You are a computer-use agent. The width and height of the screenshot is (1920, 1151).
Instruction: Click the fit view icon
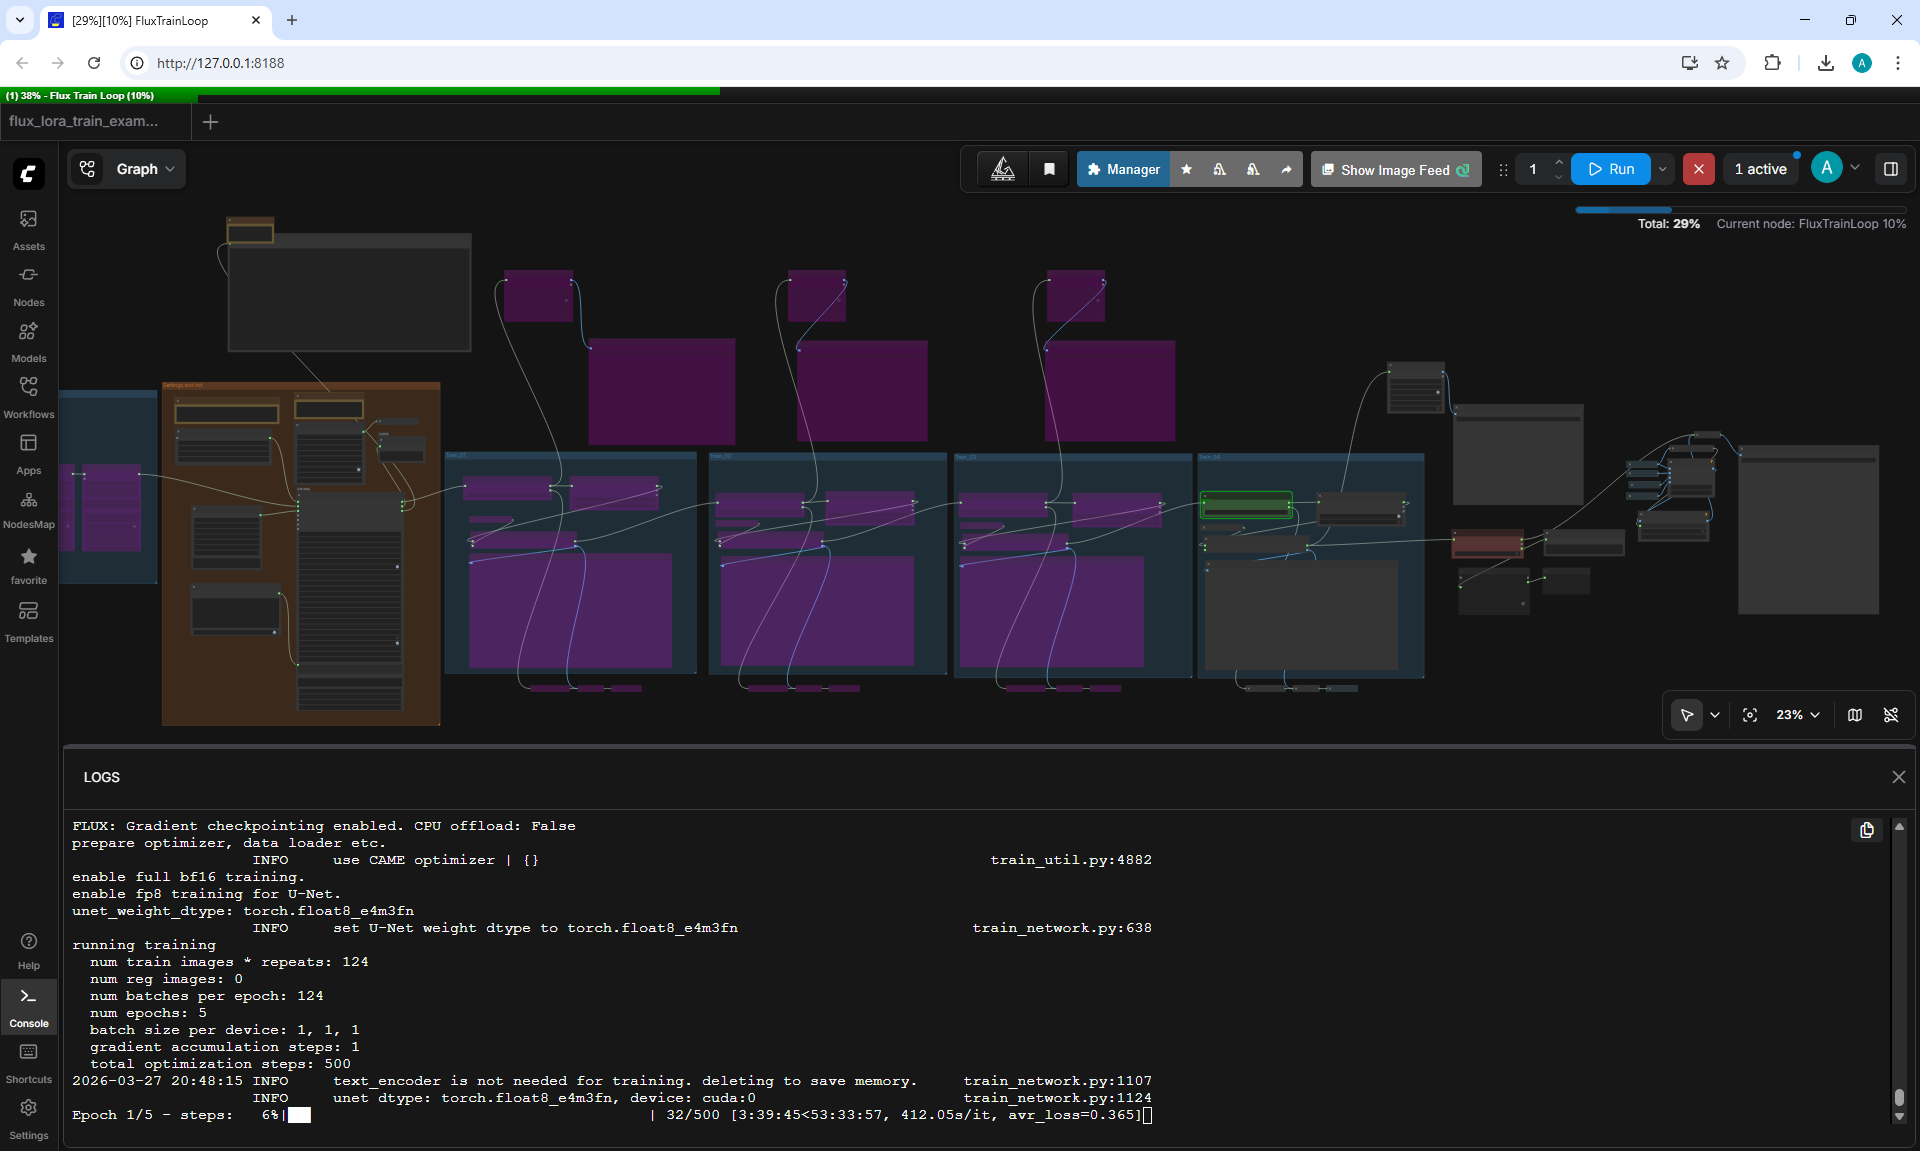tap(1750, 715)
